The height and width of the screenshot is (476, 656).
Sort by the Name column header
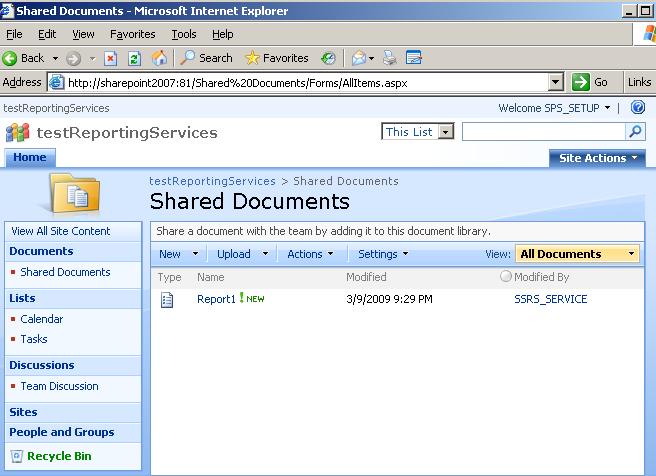[210, 277]
